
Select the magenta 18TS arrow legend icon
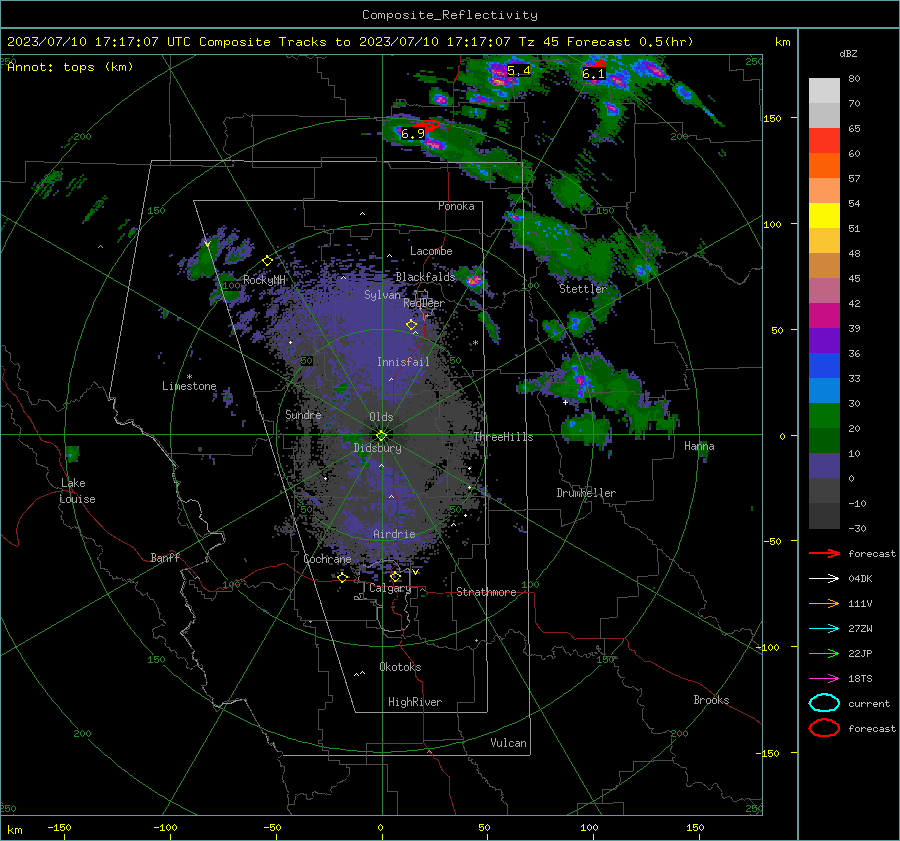pos(824,679)
